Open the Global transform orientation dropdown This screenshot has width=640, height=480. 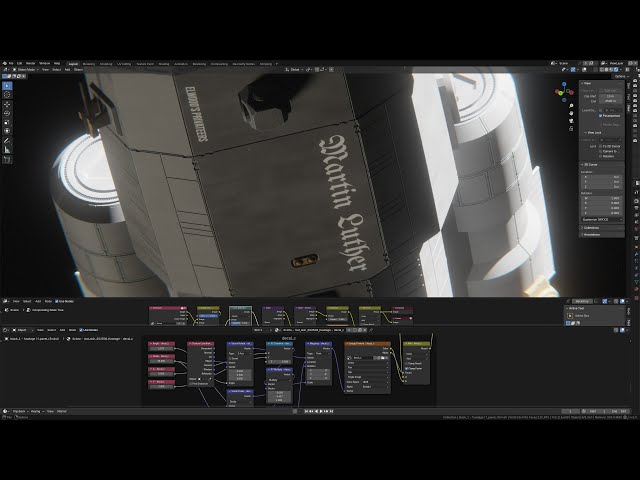[295, 70]
